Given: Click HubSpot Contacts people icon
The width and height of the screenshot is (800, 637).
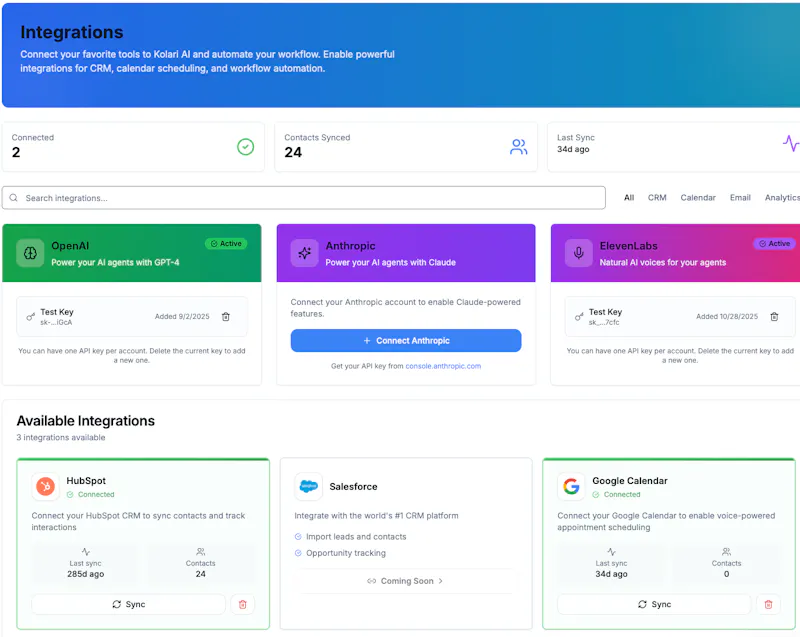Looking at the screenshot, I should (x=201, y=552).
